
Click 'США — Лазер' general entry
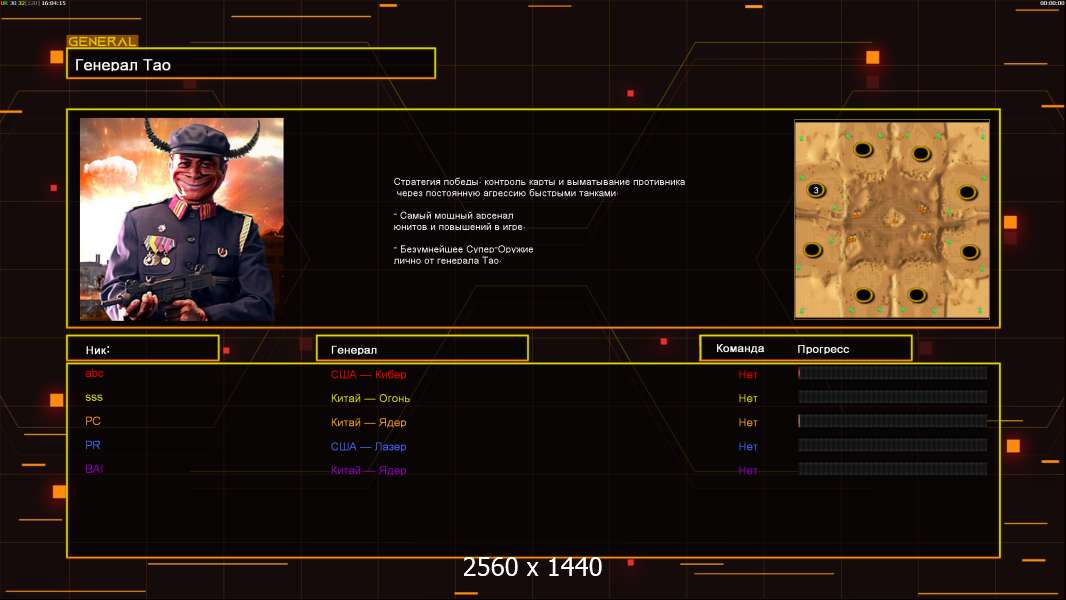click(368, 446)
